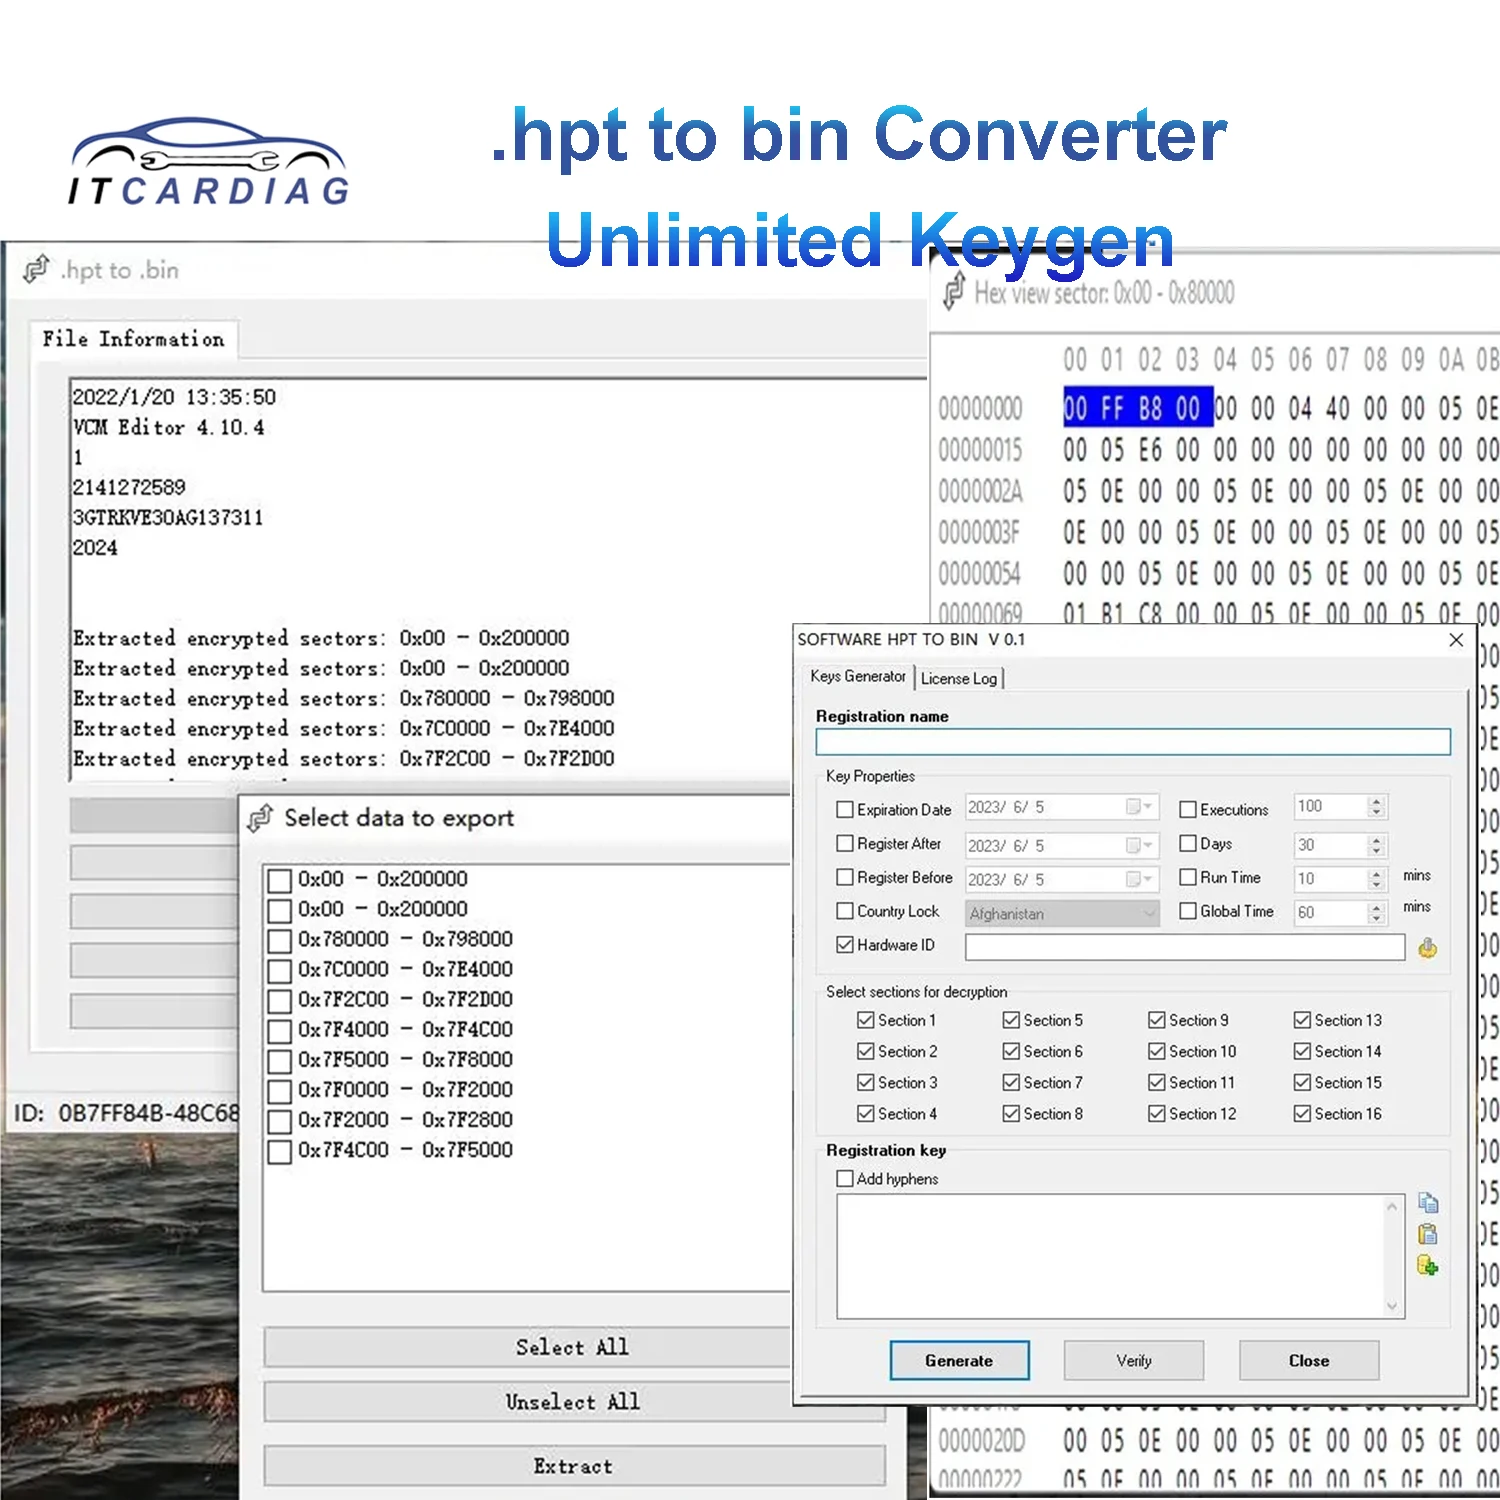Click the .hpt to .bin window icon

[x=37, y=270]
